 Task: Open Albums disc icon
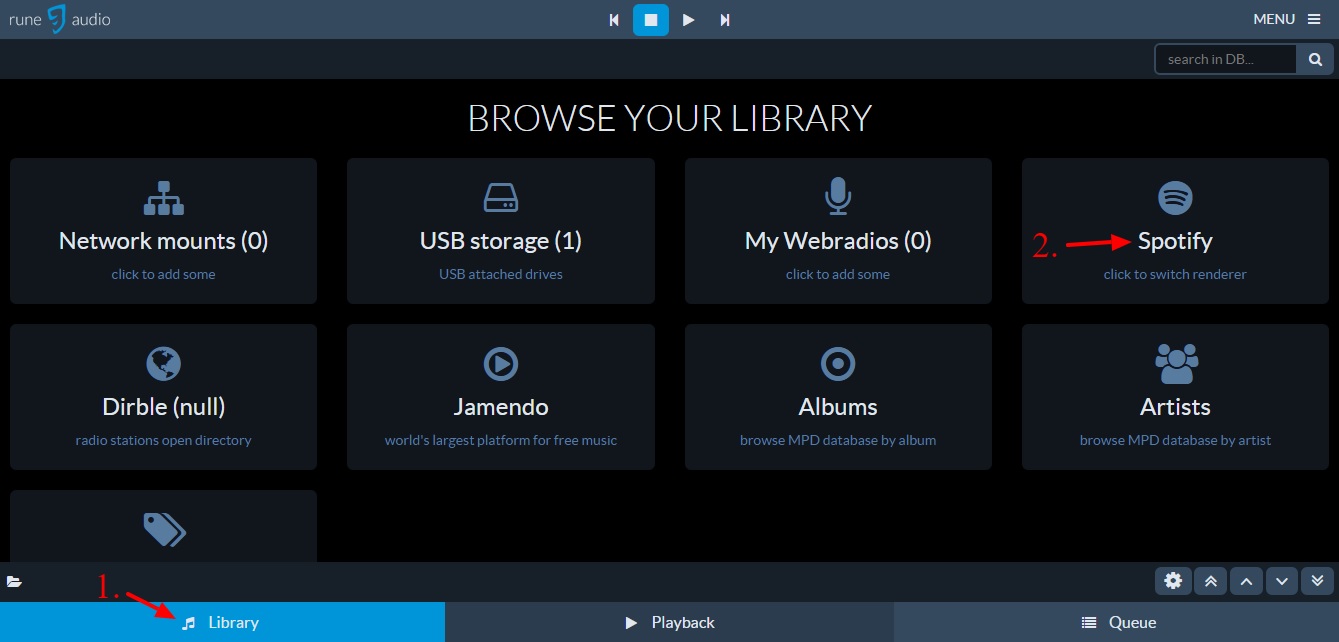838,364
